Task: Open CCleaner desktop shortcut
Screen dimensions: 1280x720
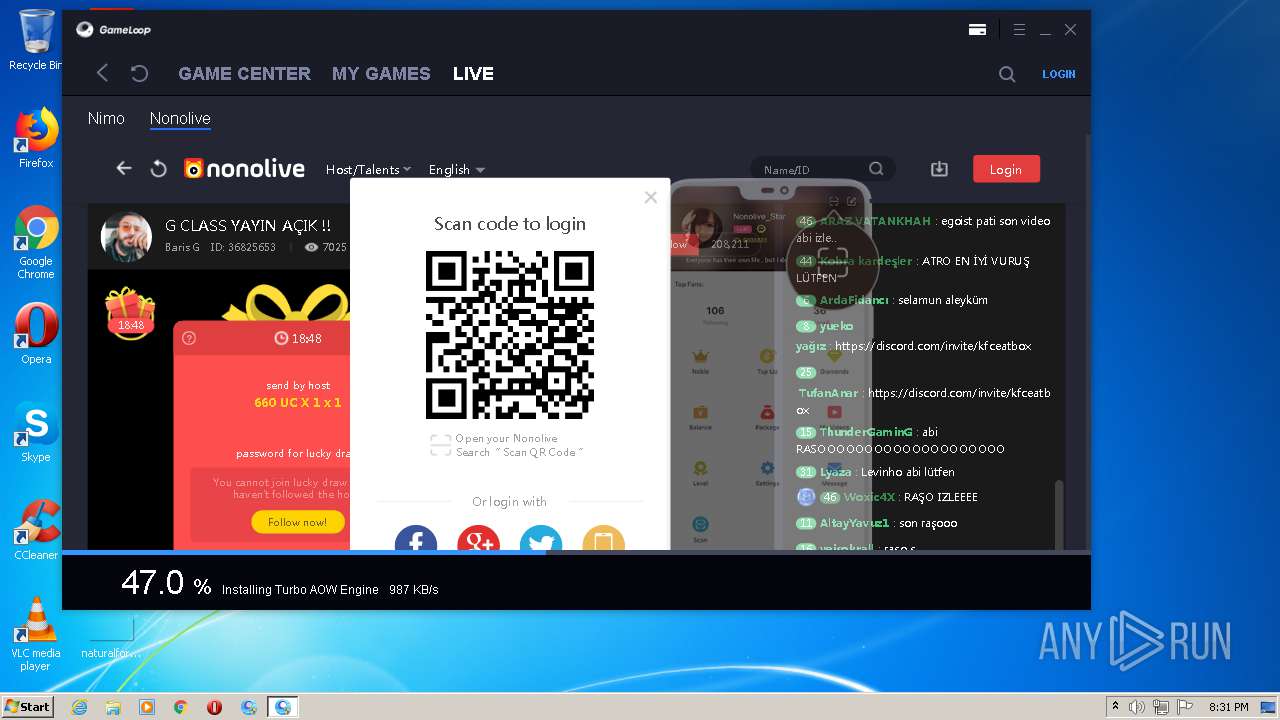Action: (x=36, y=530)
